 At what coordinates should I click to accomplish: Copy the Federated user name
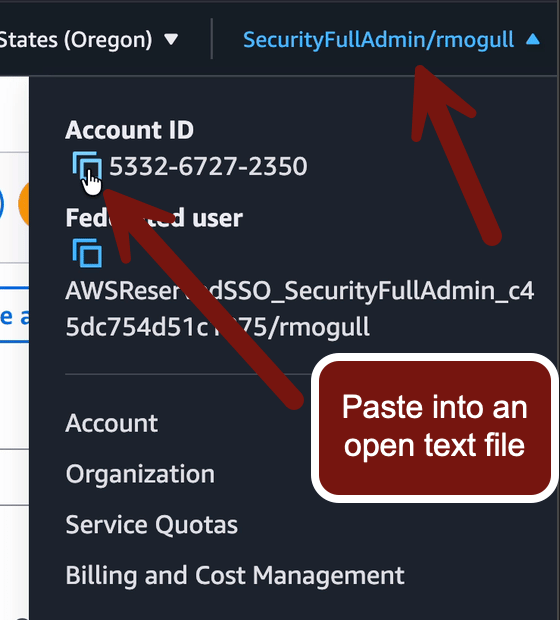coord(87,253)
